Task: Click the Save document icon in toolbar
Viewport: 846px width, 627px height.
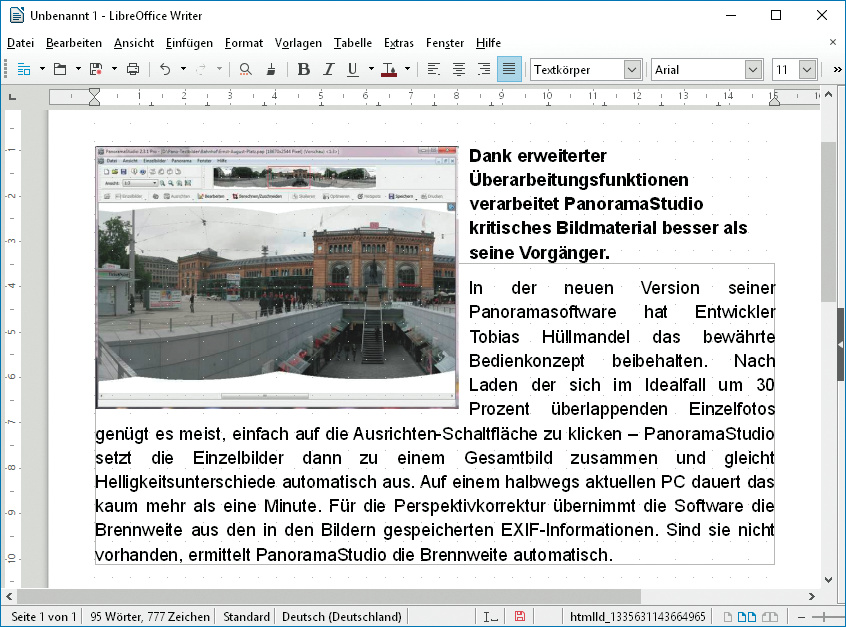Action: 96,69
